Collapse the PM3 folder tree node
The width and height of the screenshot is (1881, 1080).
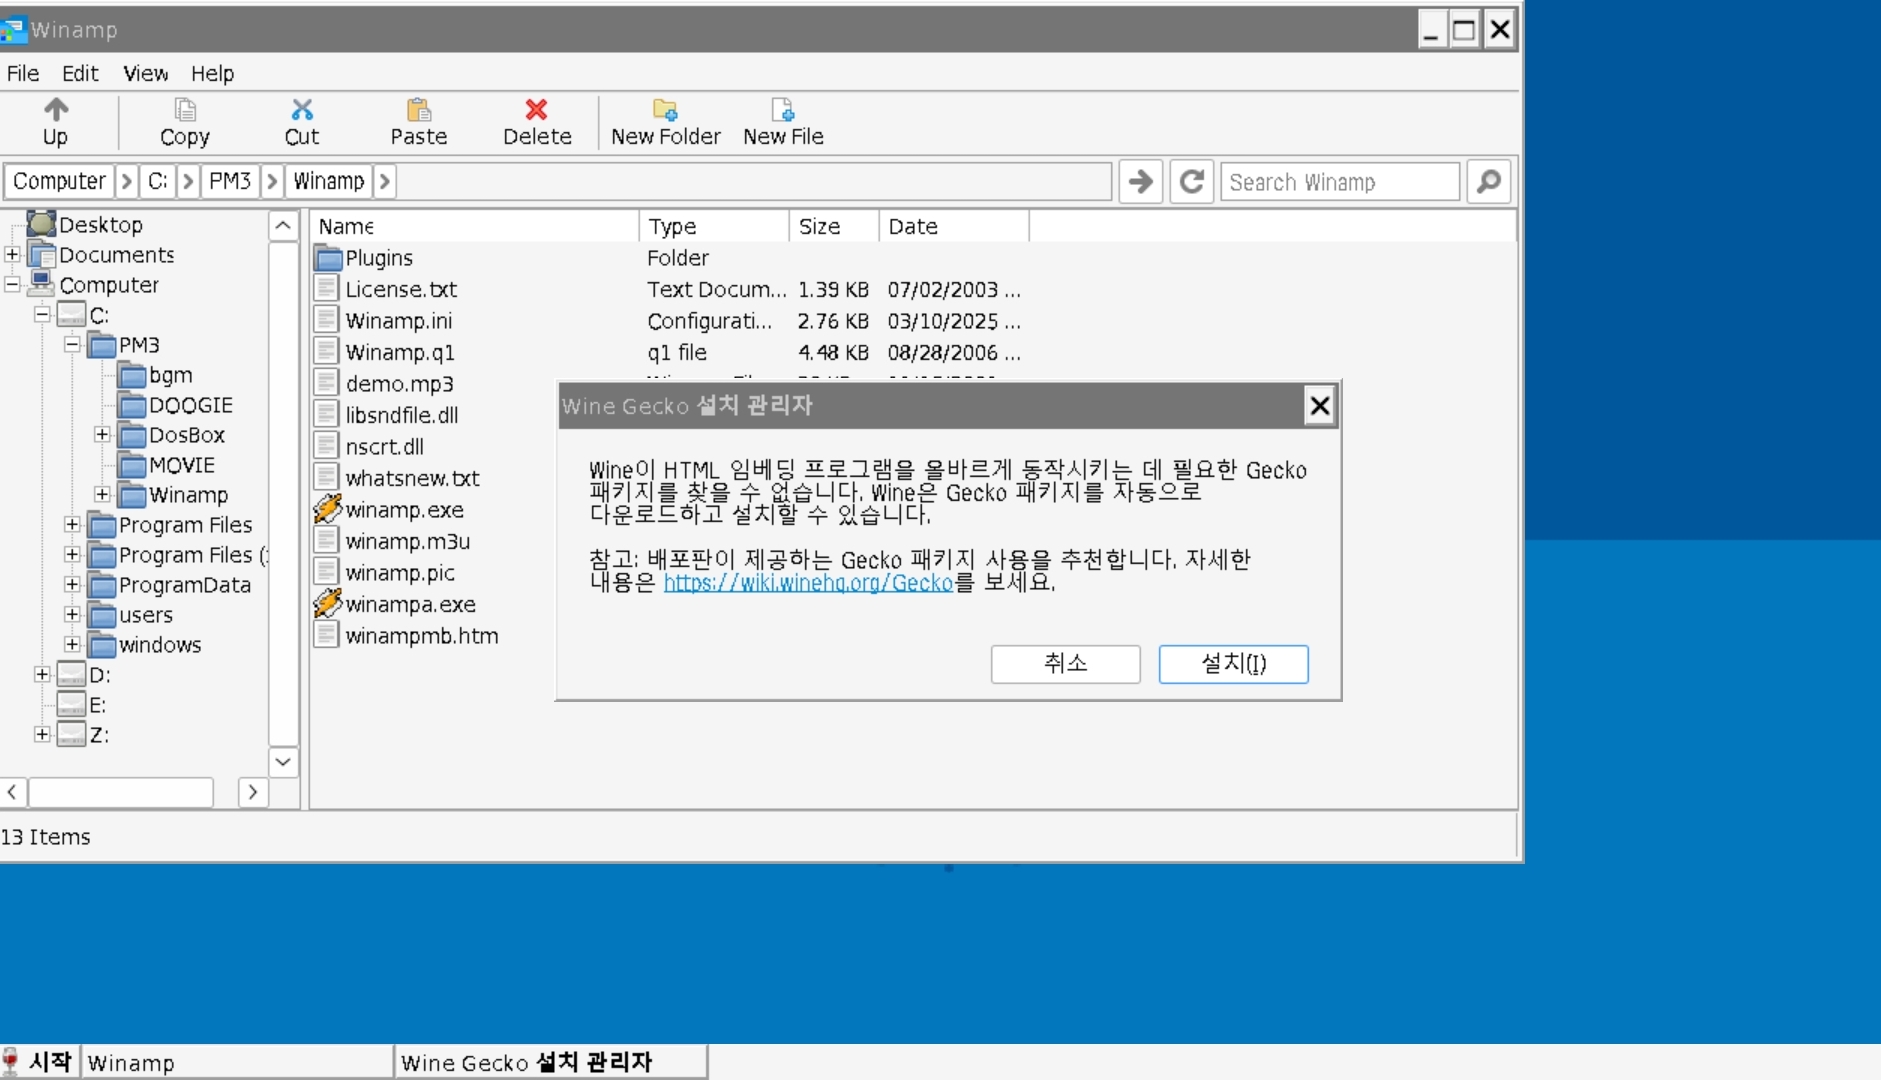[72, 344]
